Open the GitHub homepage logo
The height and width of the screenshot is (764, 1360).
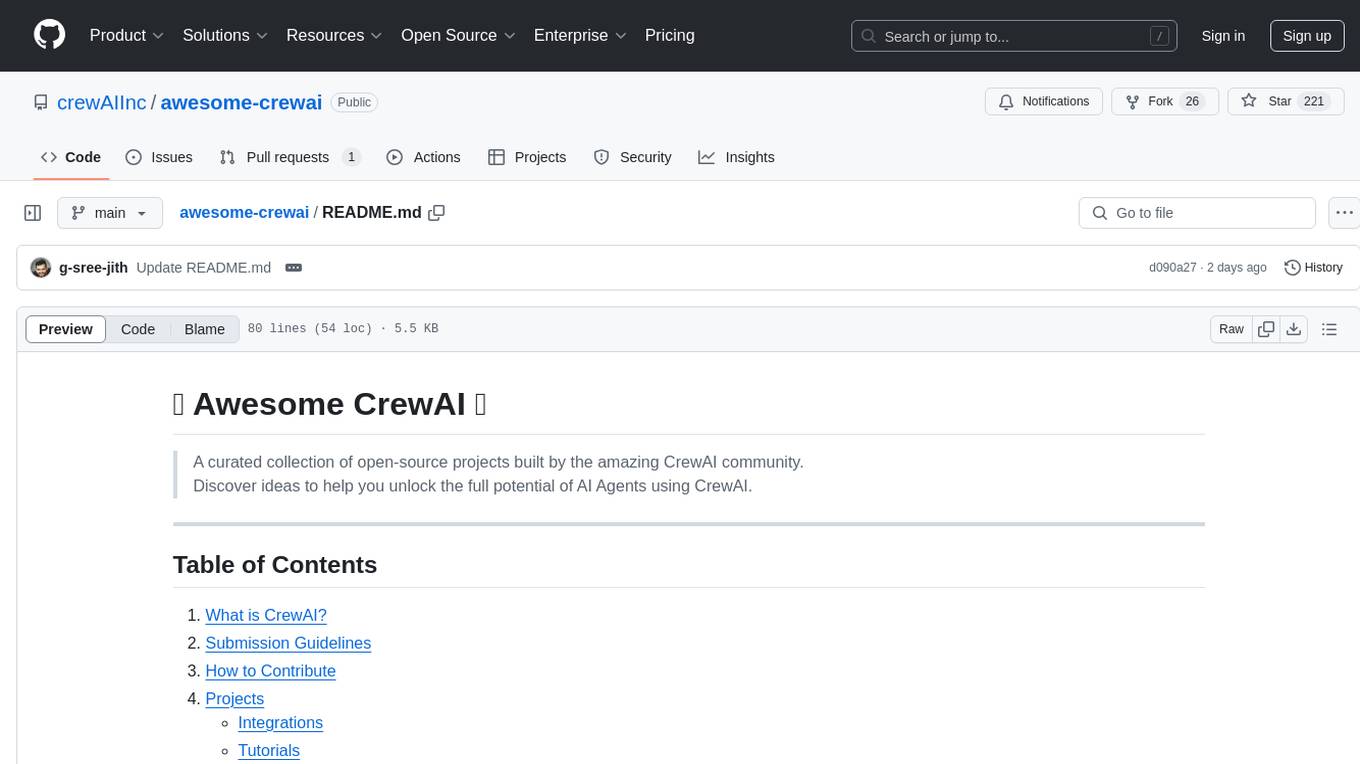(x=50, y=35)
